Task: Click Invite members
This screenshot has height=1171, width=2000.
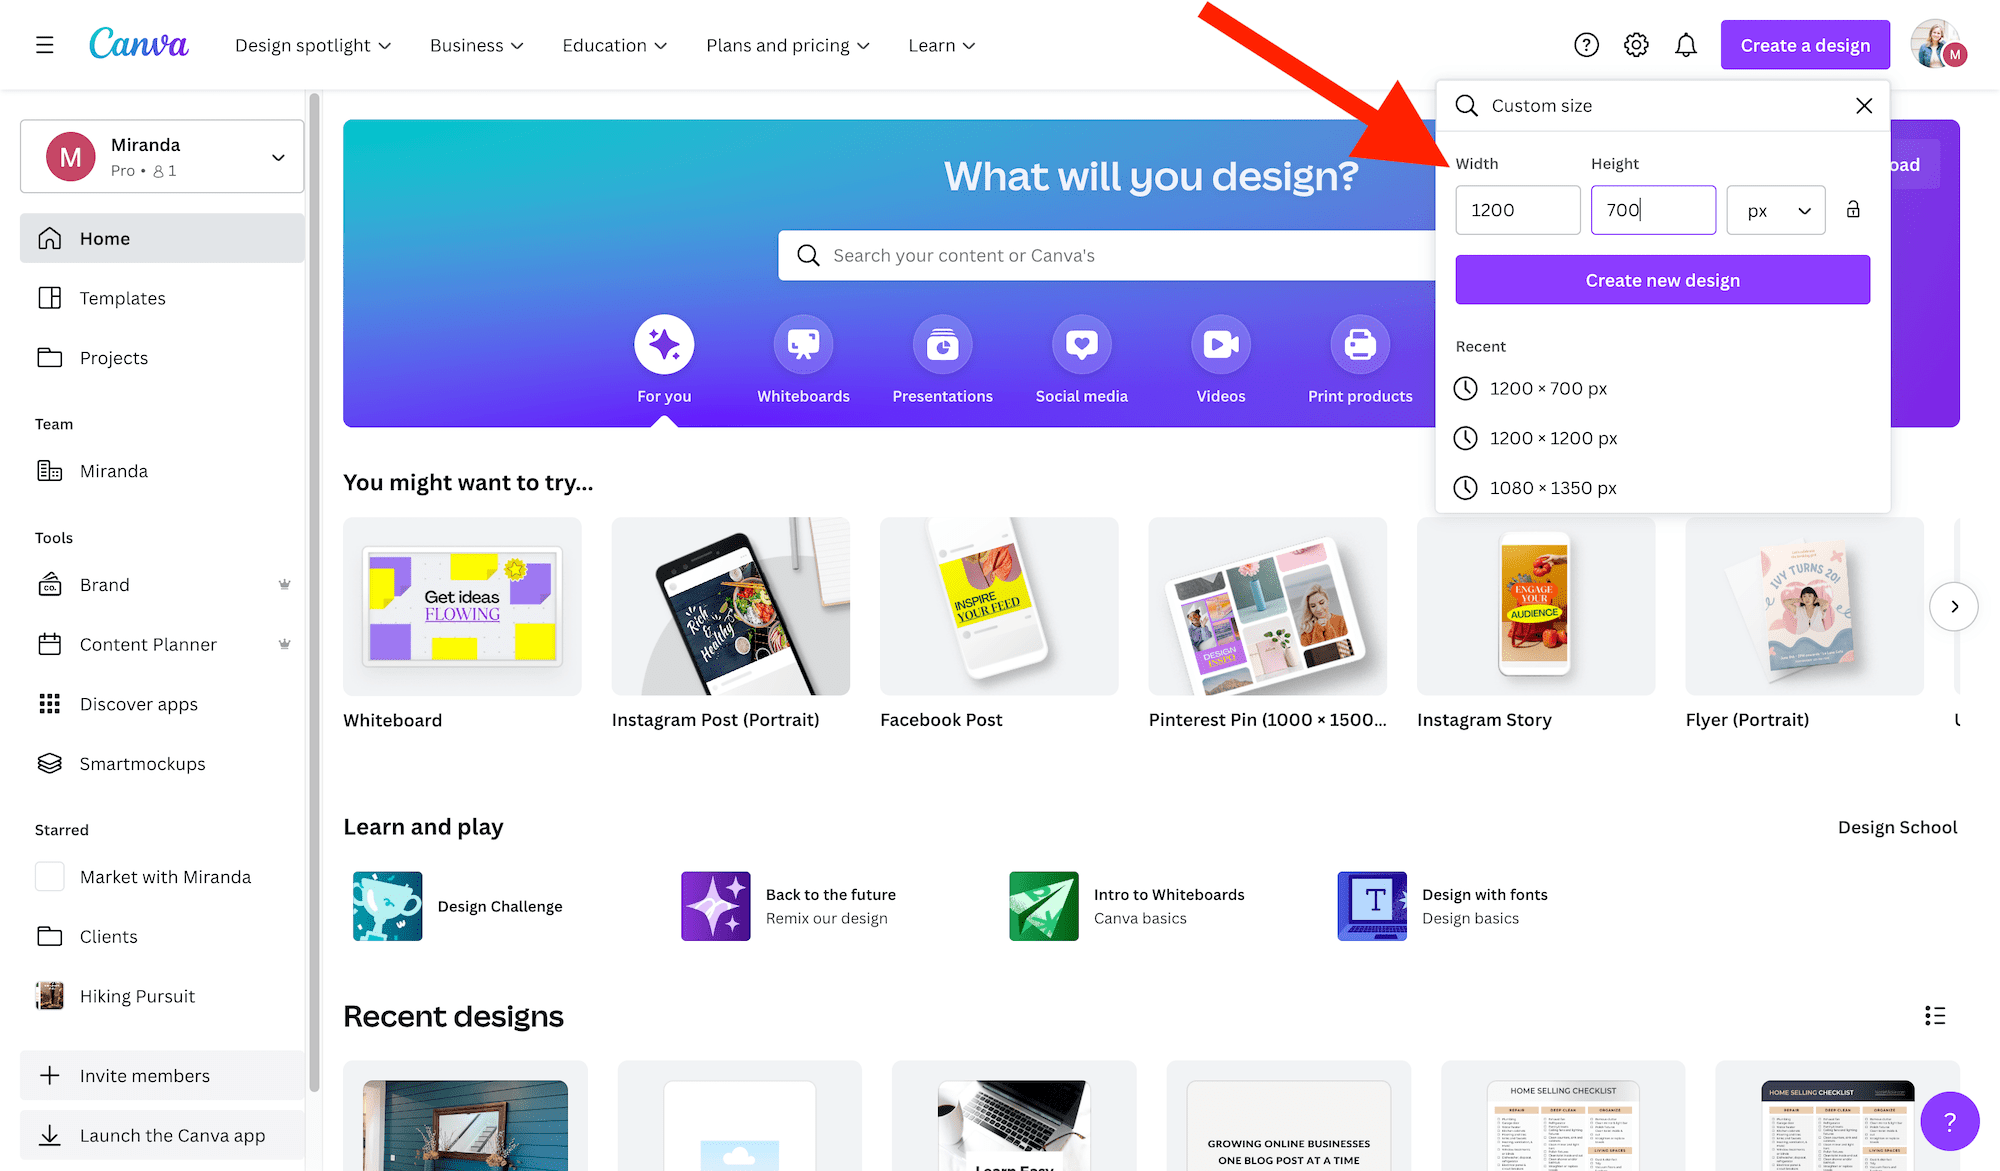Action: [x=162, y=1076]
